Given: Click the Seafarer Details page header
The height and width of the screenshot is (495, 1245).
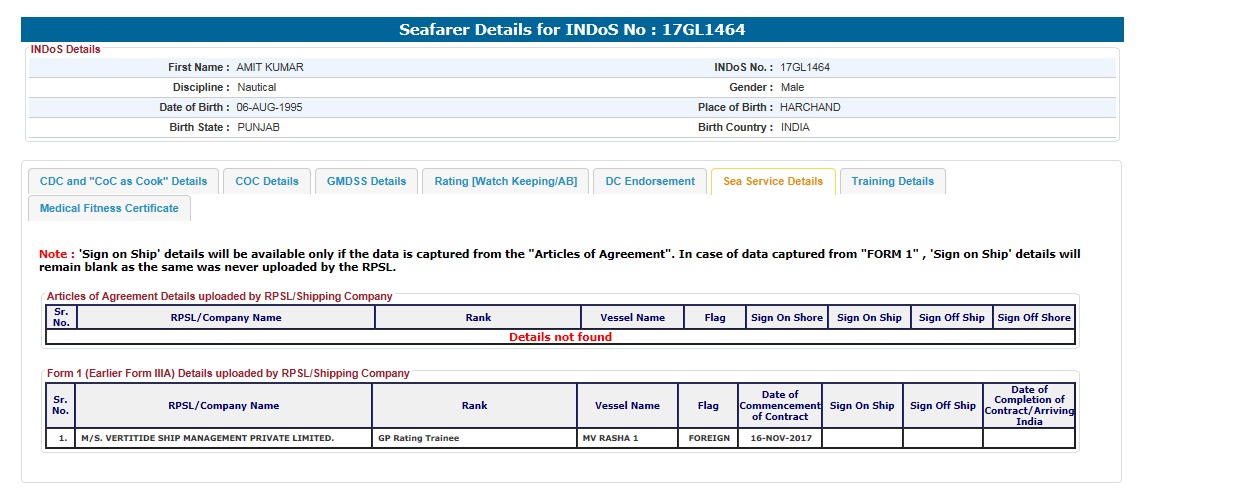Looking at the screenshot, I should [572, 30].
